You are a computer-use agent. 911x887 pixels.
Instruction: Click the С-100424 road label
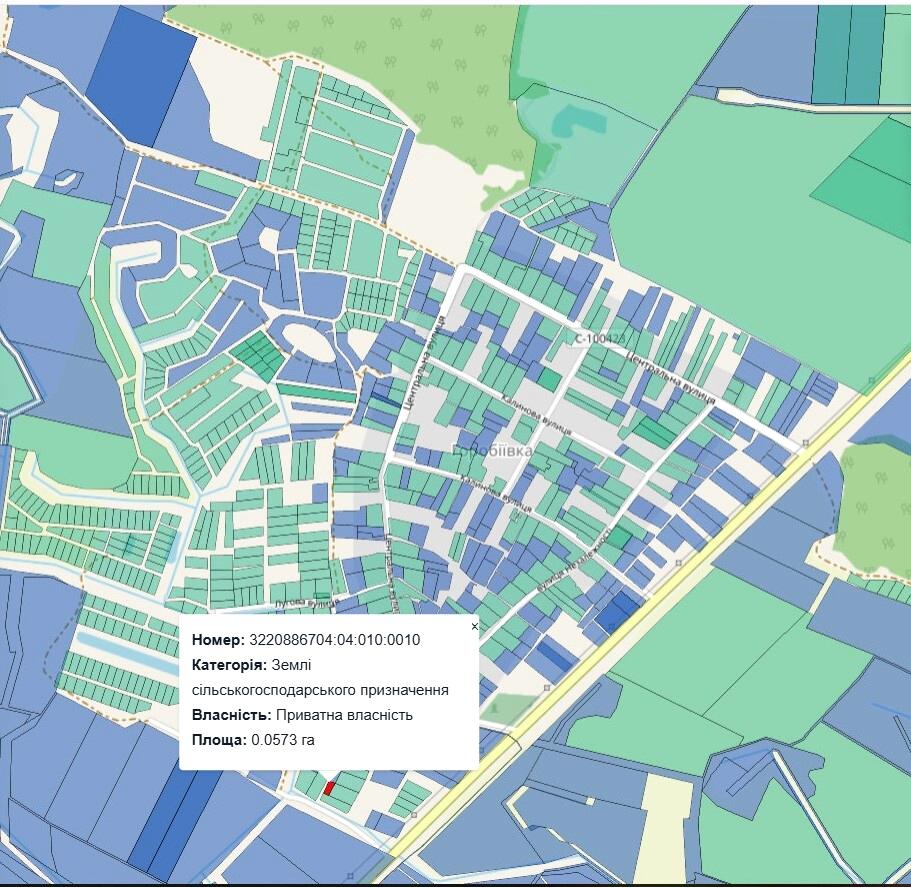pos(596,340)
